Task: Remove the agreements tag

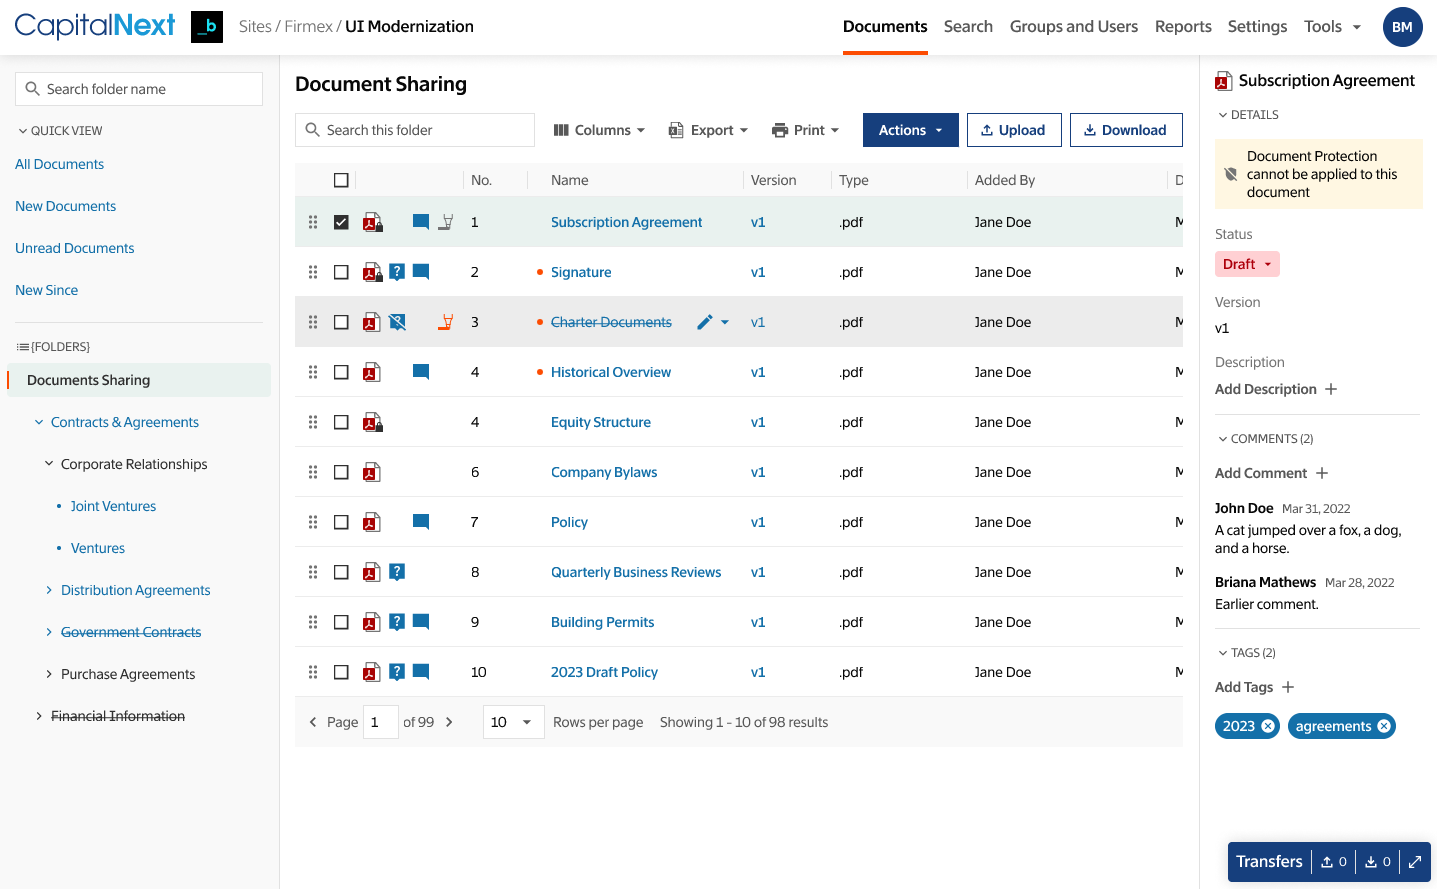Action: pyautogui.click(x=1384, y=726)
